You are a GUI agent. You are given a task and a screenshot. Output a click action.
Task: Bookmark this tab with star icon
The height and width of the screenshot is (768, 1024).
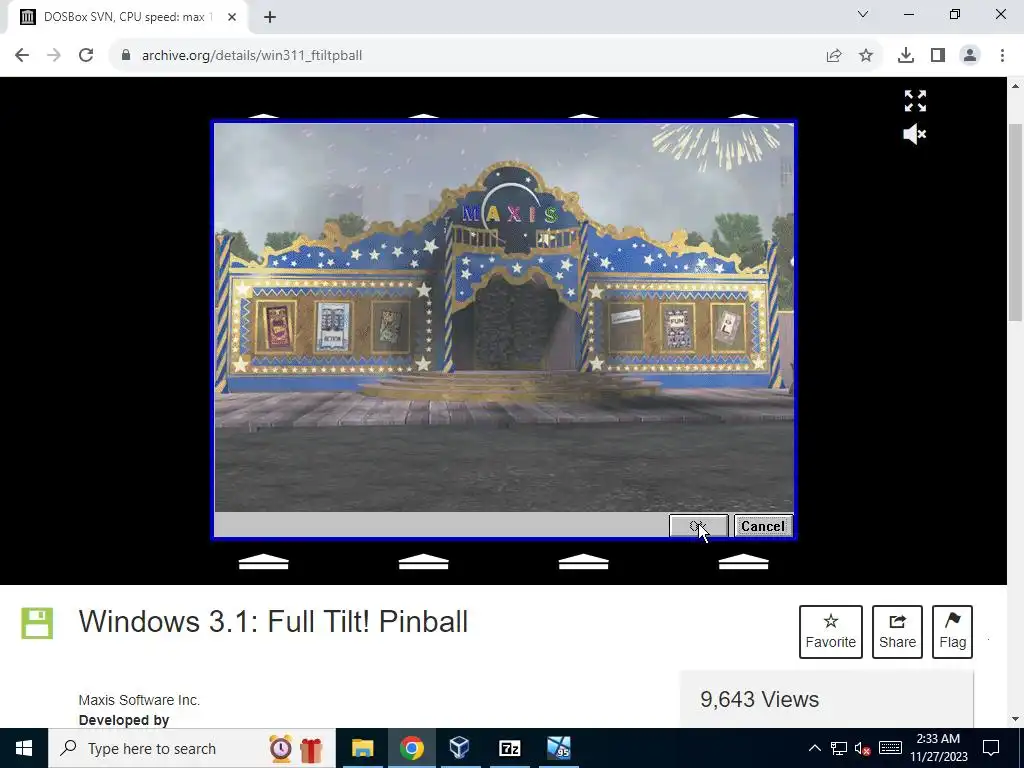tap(866, 56)
